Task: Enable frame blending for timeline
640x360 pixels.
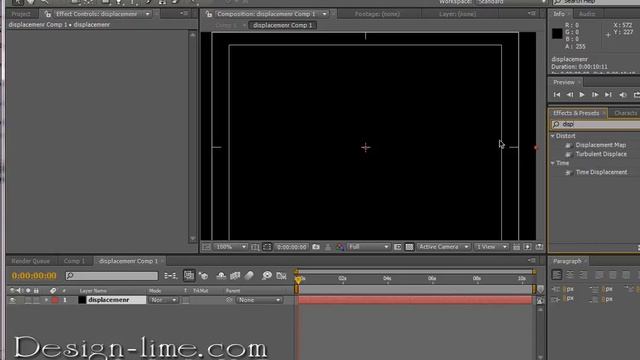Action: (x=235, y=276)
